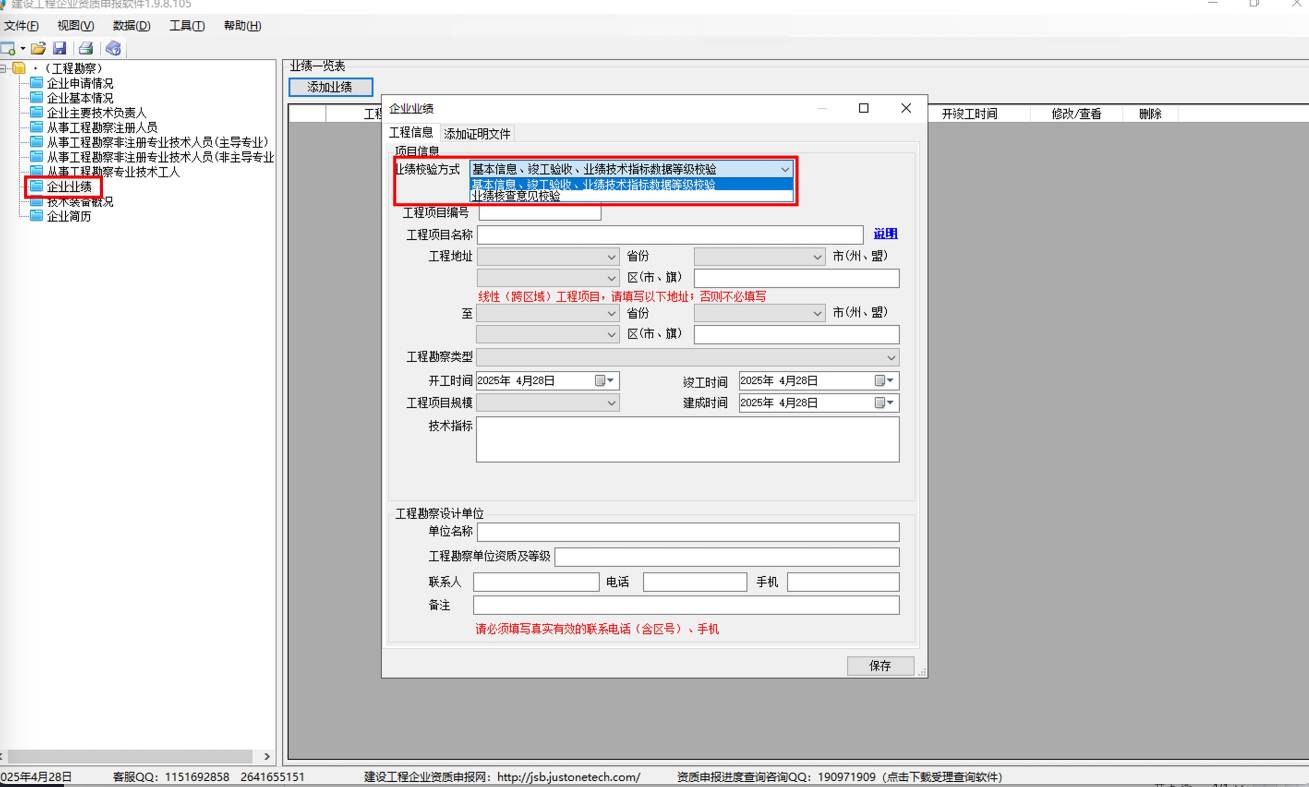Select 企业基本情况 in the tree
The image size is (1309, 787).
tap(80, 98)
